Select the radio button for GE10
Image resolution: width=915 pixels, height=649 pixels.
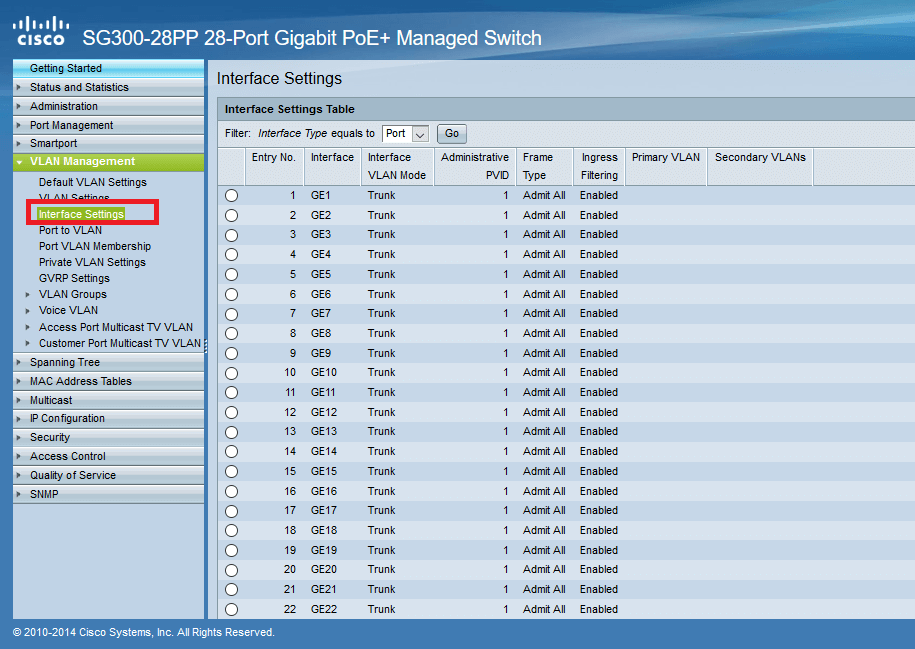(232, 373)
